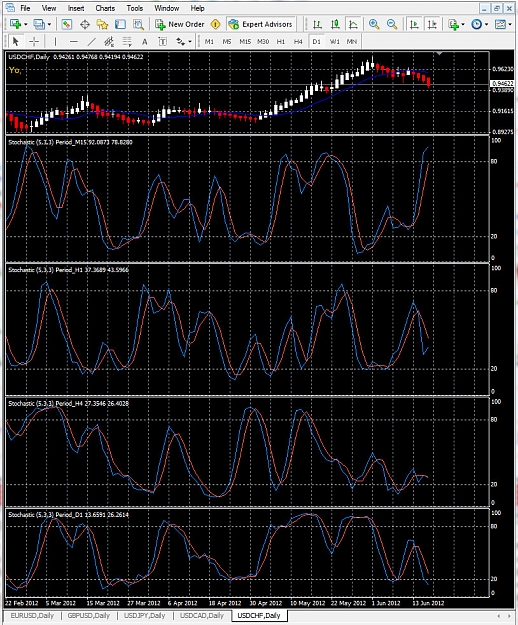Expand the Periods dropdown arrow
518x625 pixels.
point(487,25)
